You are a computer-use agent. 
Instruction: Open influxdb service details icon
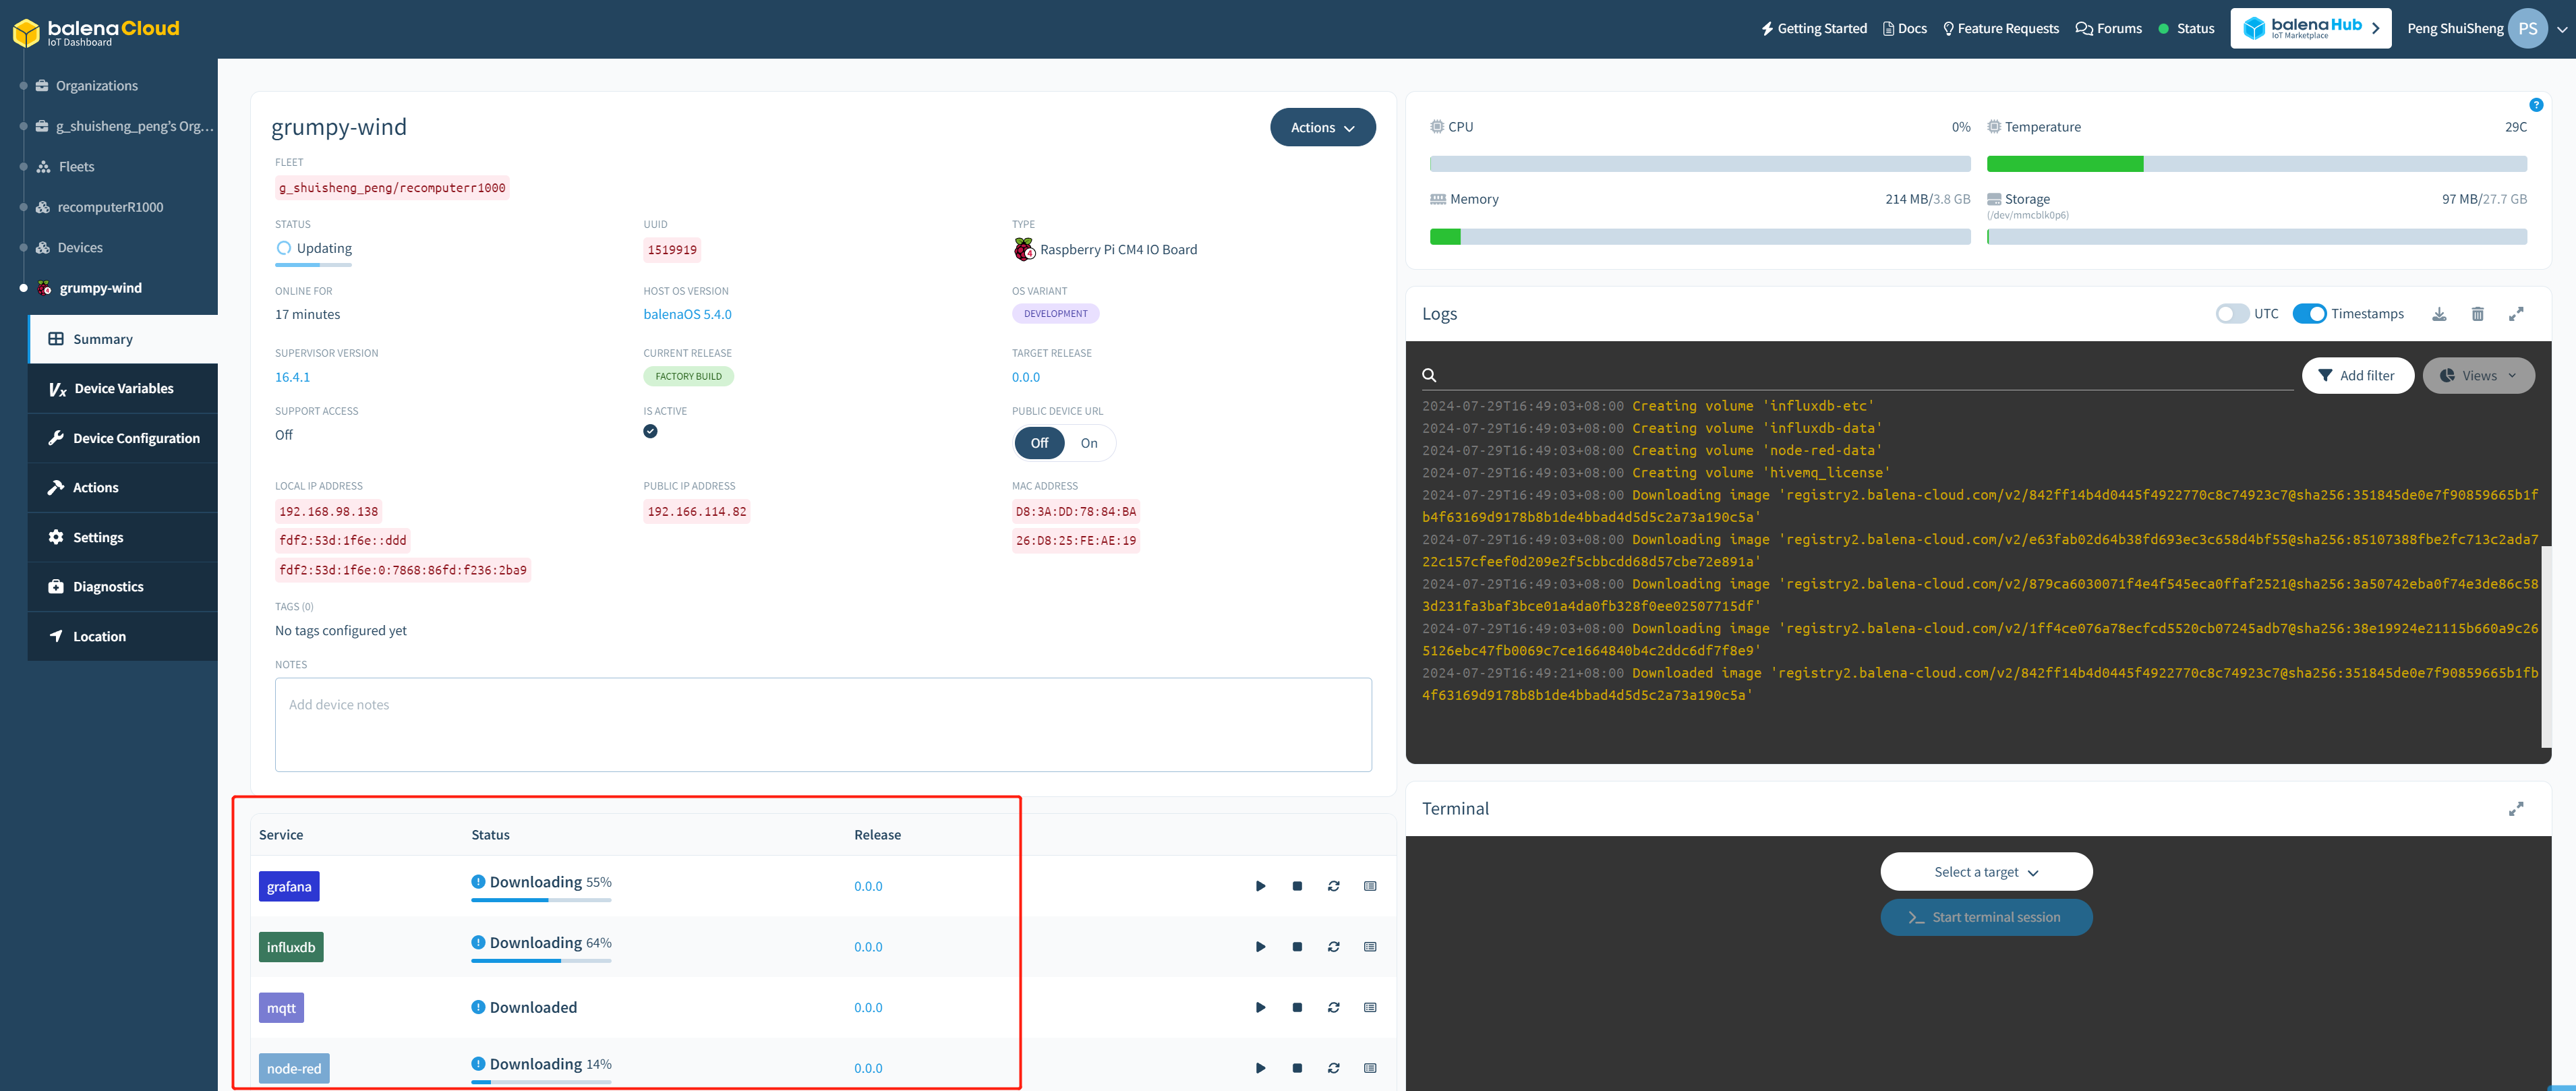pyautogui.click(x=1370, y=947)
